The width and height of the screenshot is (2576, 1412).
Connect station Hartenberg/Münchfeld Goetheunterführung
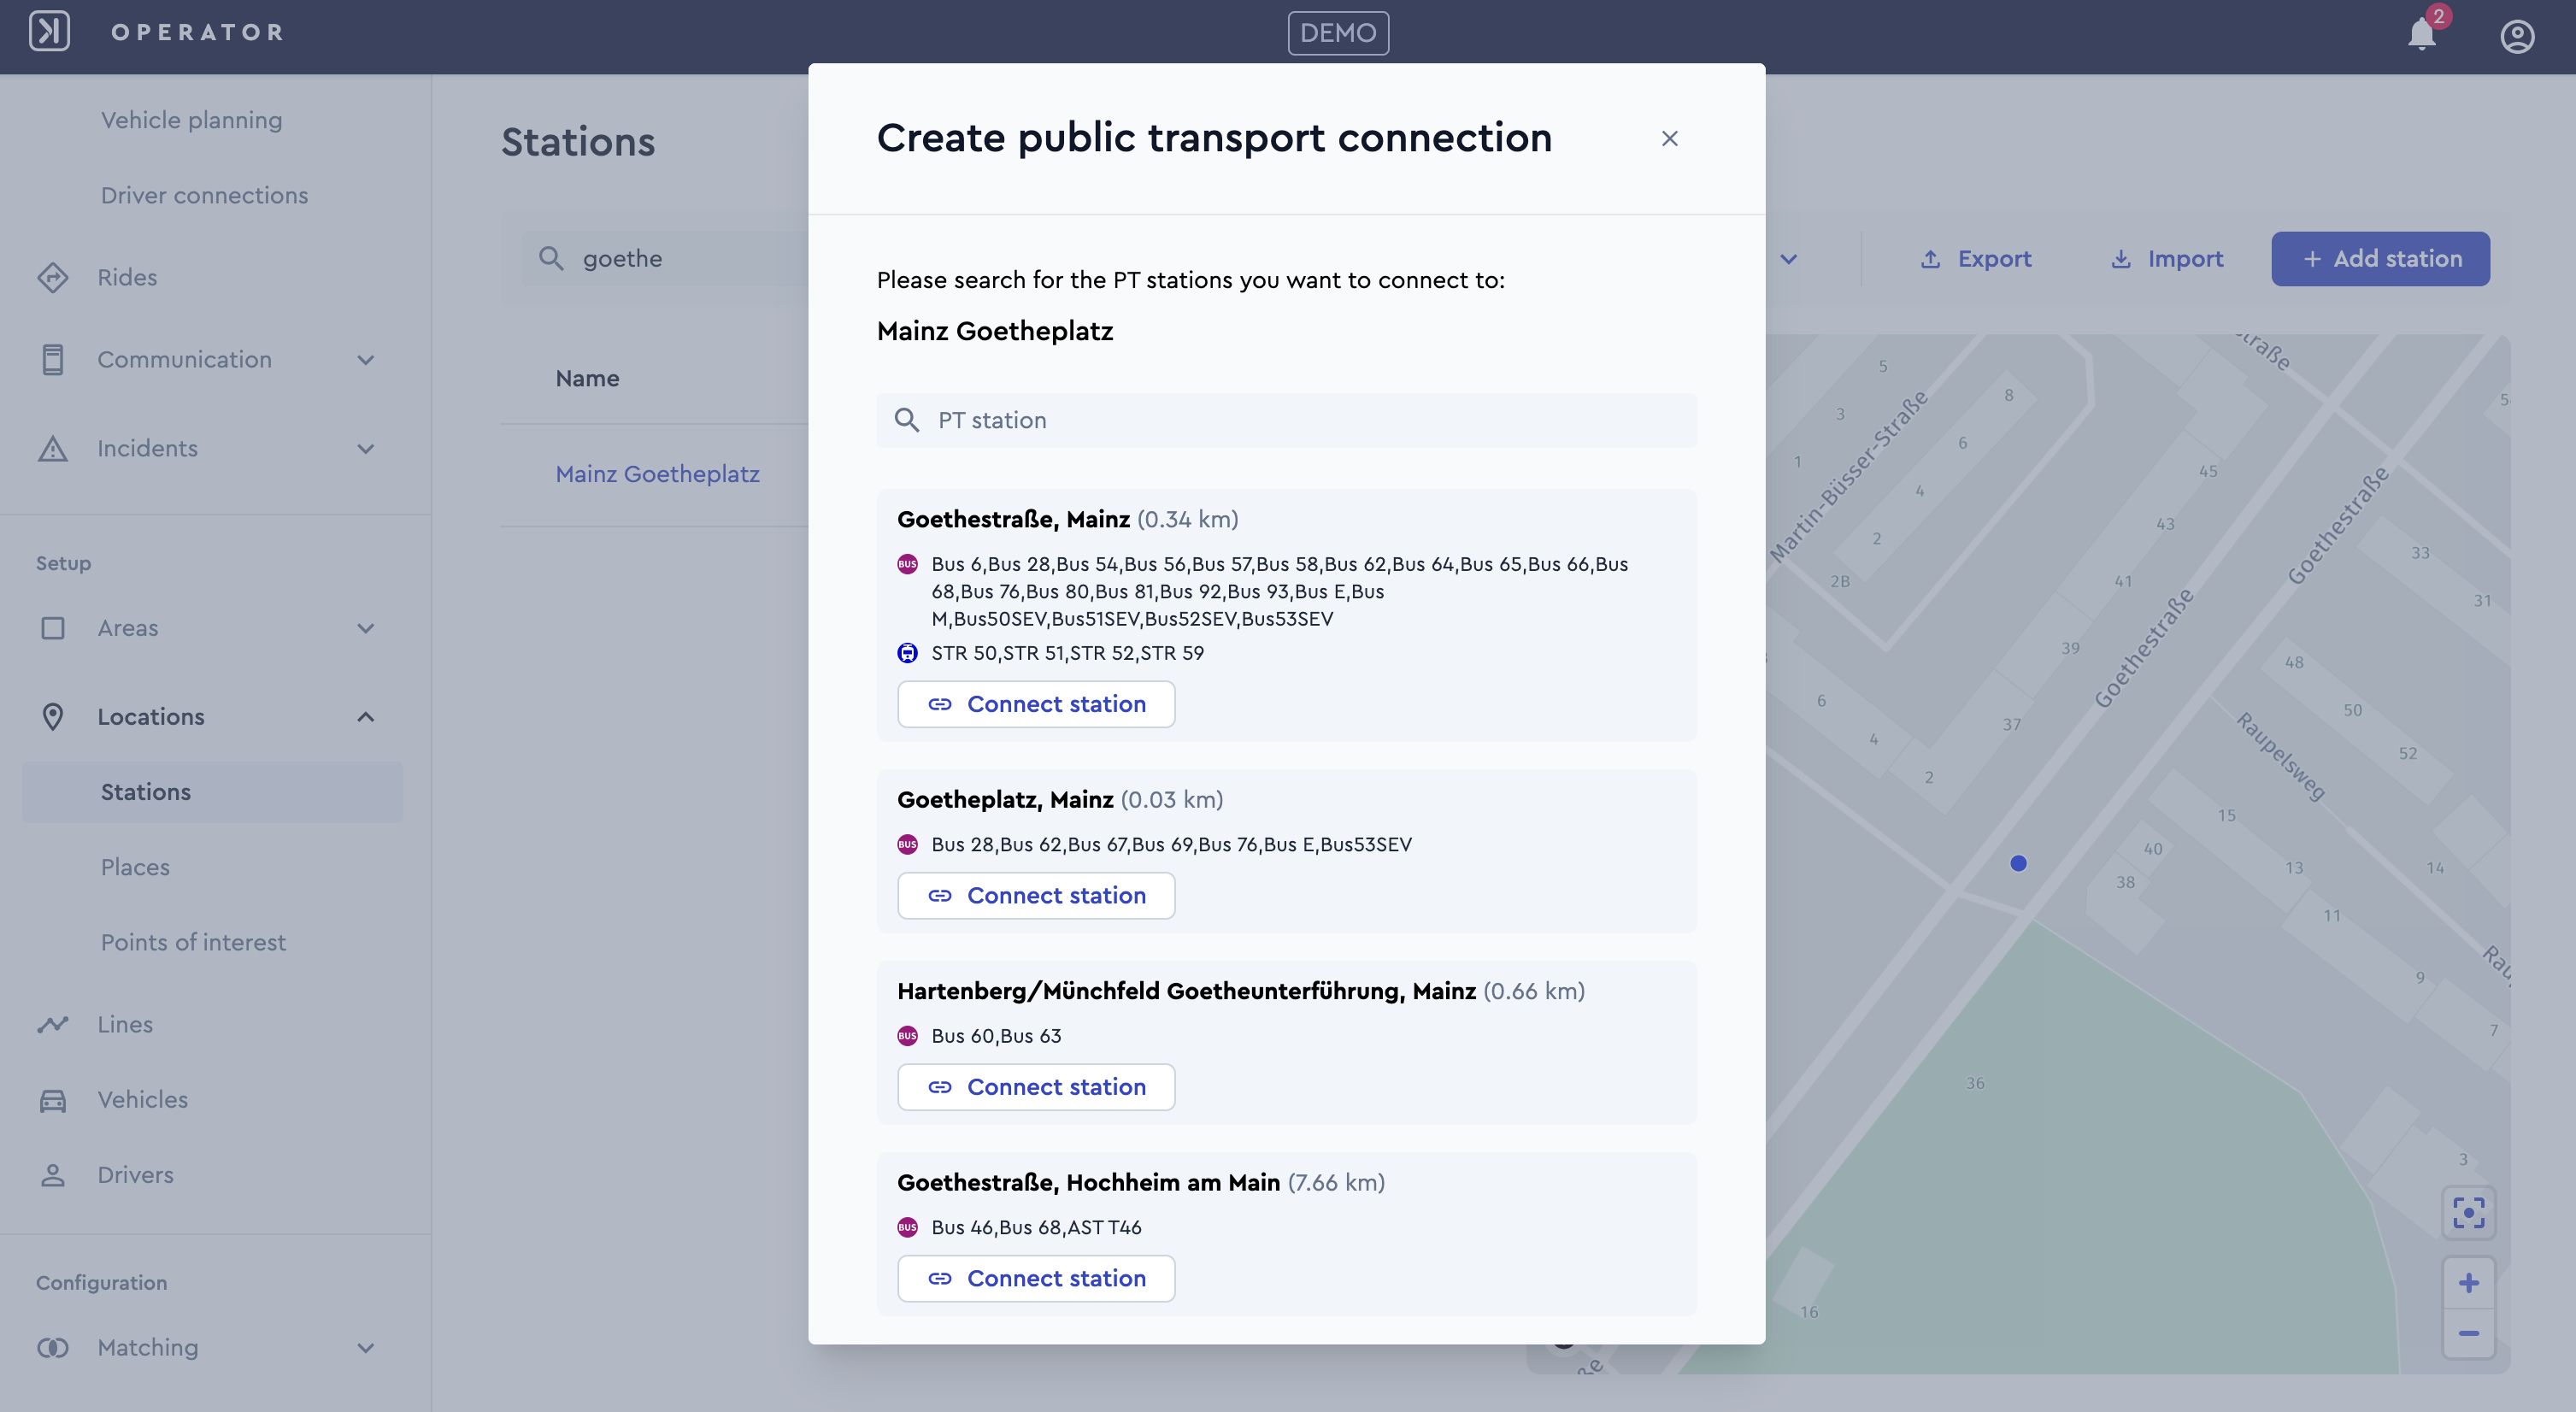point(1036,1087)
